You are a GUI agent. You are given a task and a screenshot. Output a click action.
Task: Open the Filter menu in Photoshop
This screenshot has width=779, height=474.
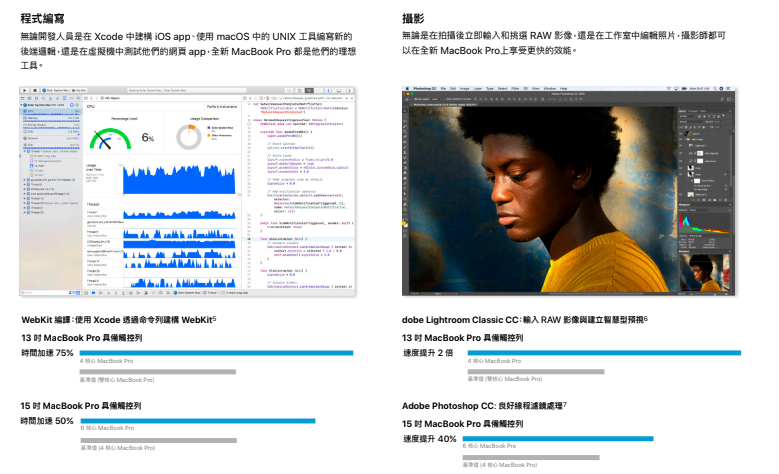coord(515,88)
